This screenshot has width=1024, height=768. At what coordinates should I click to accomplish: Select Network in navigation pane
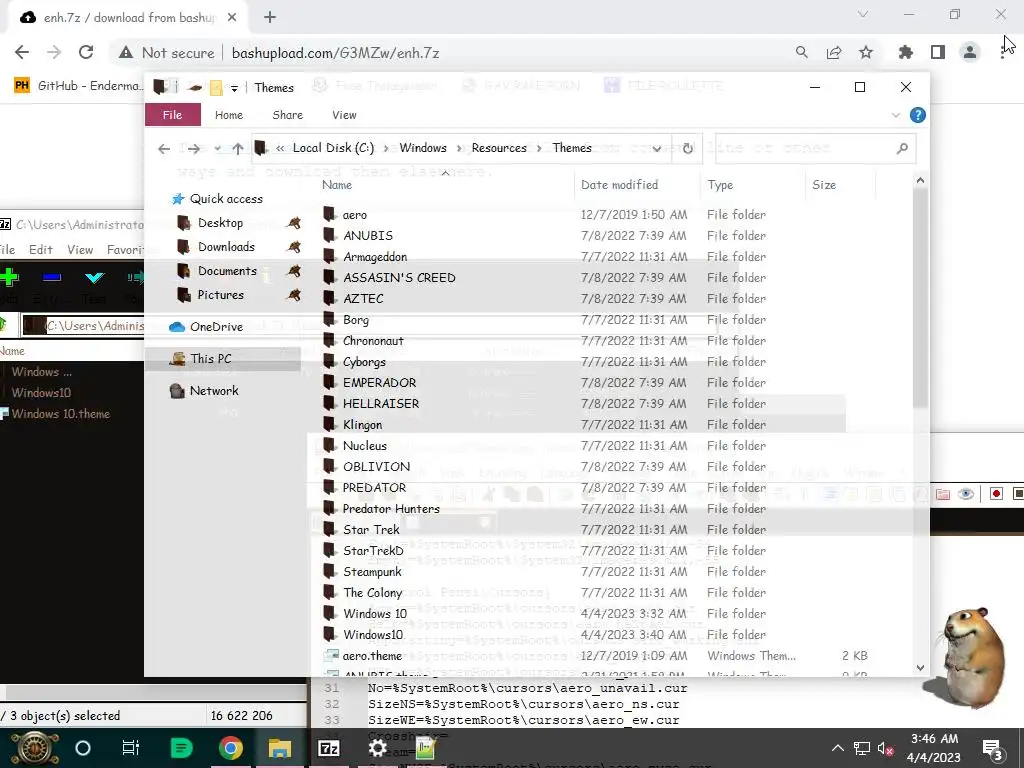click(x=214, y=391)
